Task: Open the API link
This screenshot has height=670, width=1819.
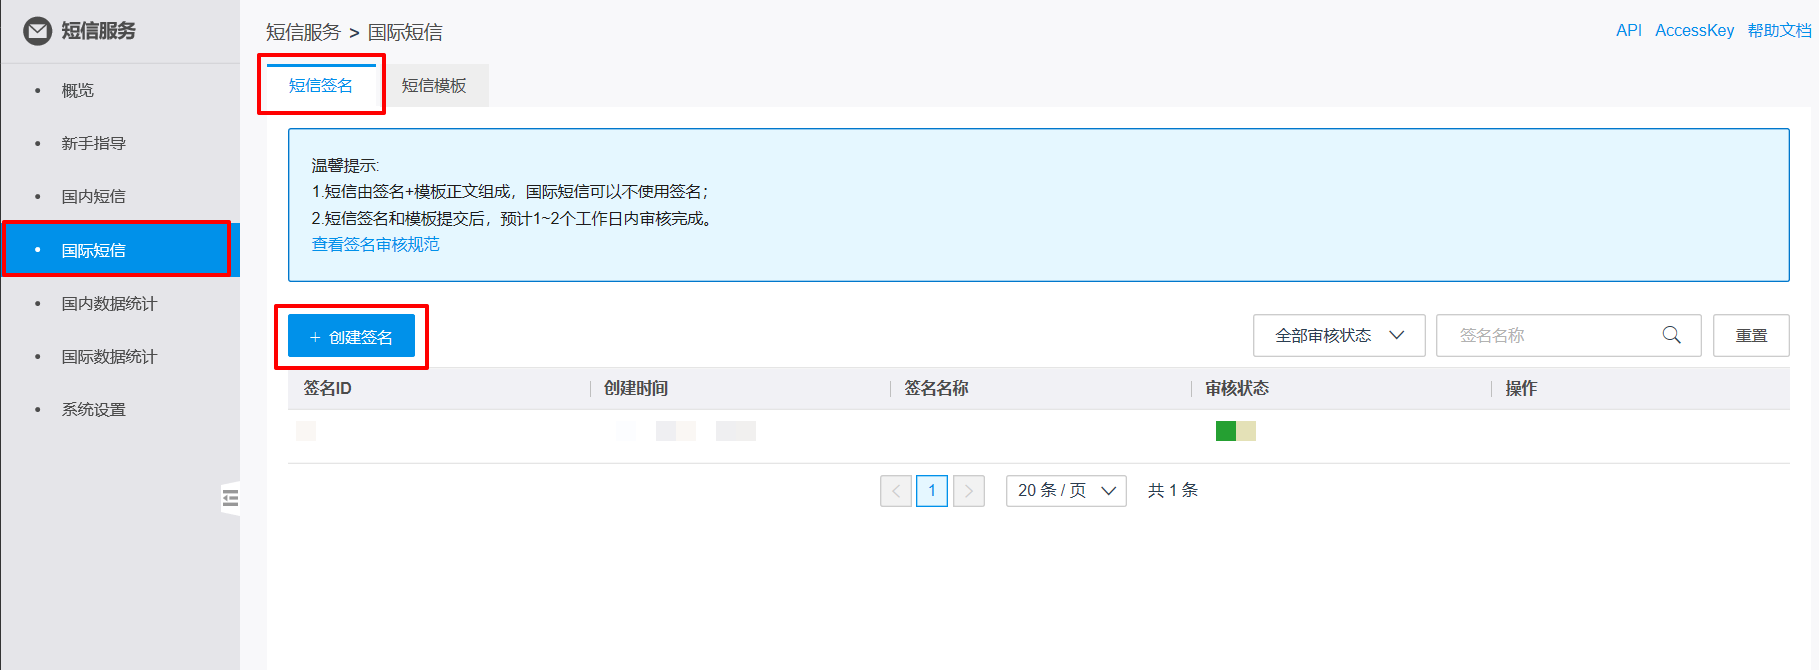Action: point(1629,30)
